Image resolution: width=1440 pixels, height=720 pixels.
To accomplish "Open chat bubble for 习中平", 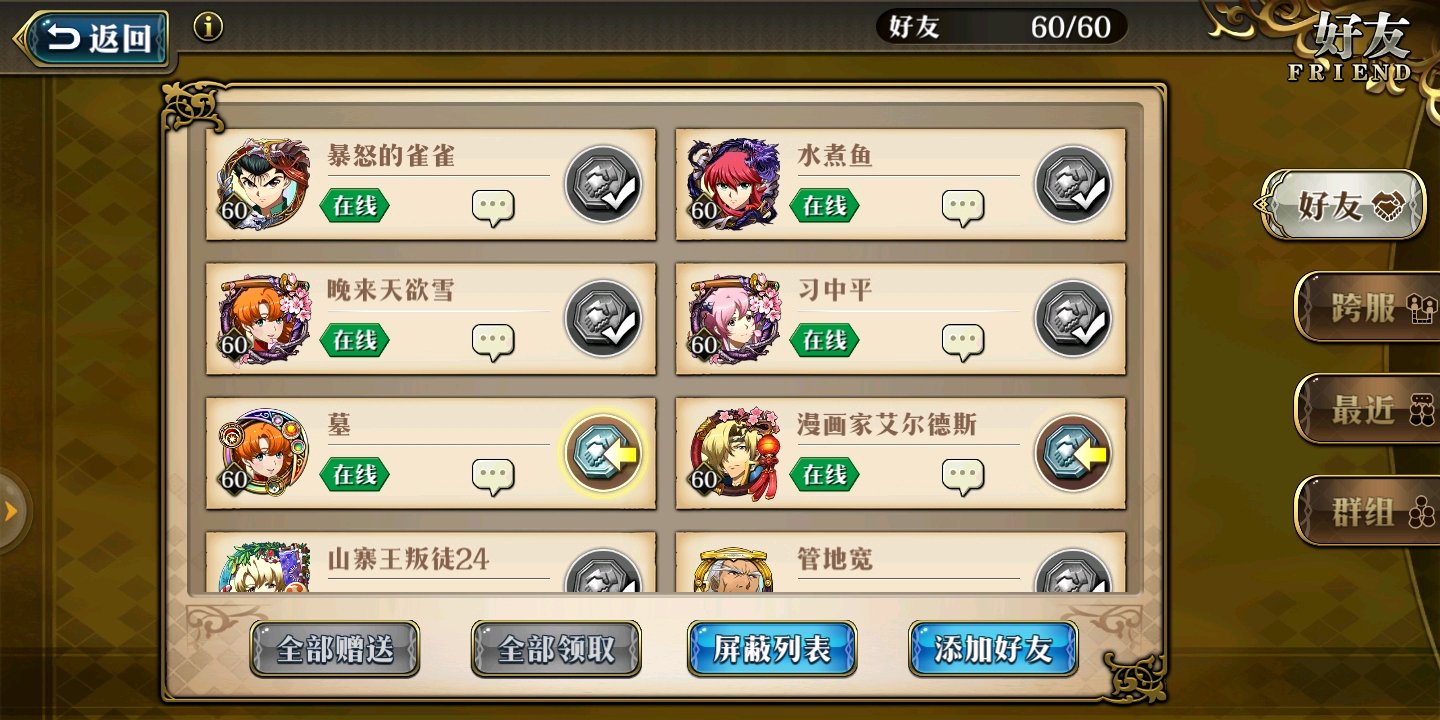I will (x=963, y=342).
